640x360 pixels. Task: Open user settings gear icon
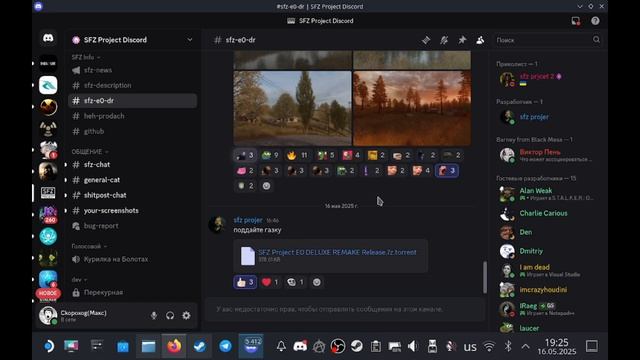pos(186,316)
